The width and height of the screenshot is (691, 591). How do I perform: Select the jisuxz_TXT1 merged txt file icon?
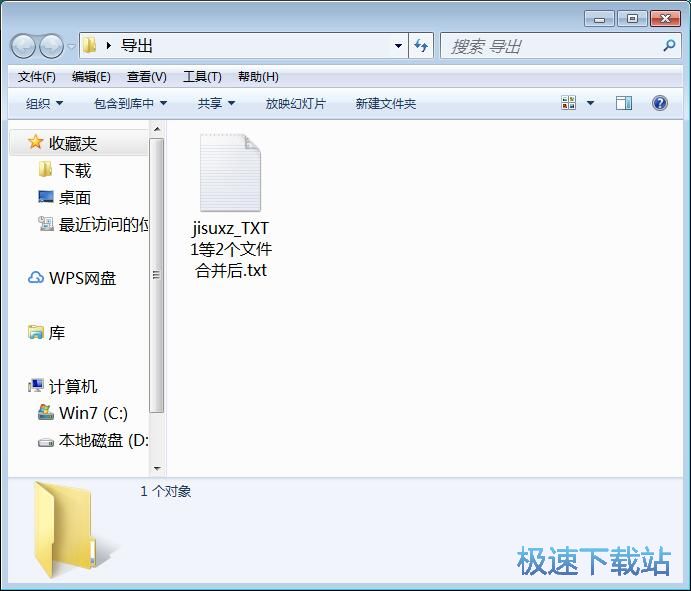pos(230,173)
